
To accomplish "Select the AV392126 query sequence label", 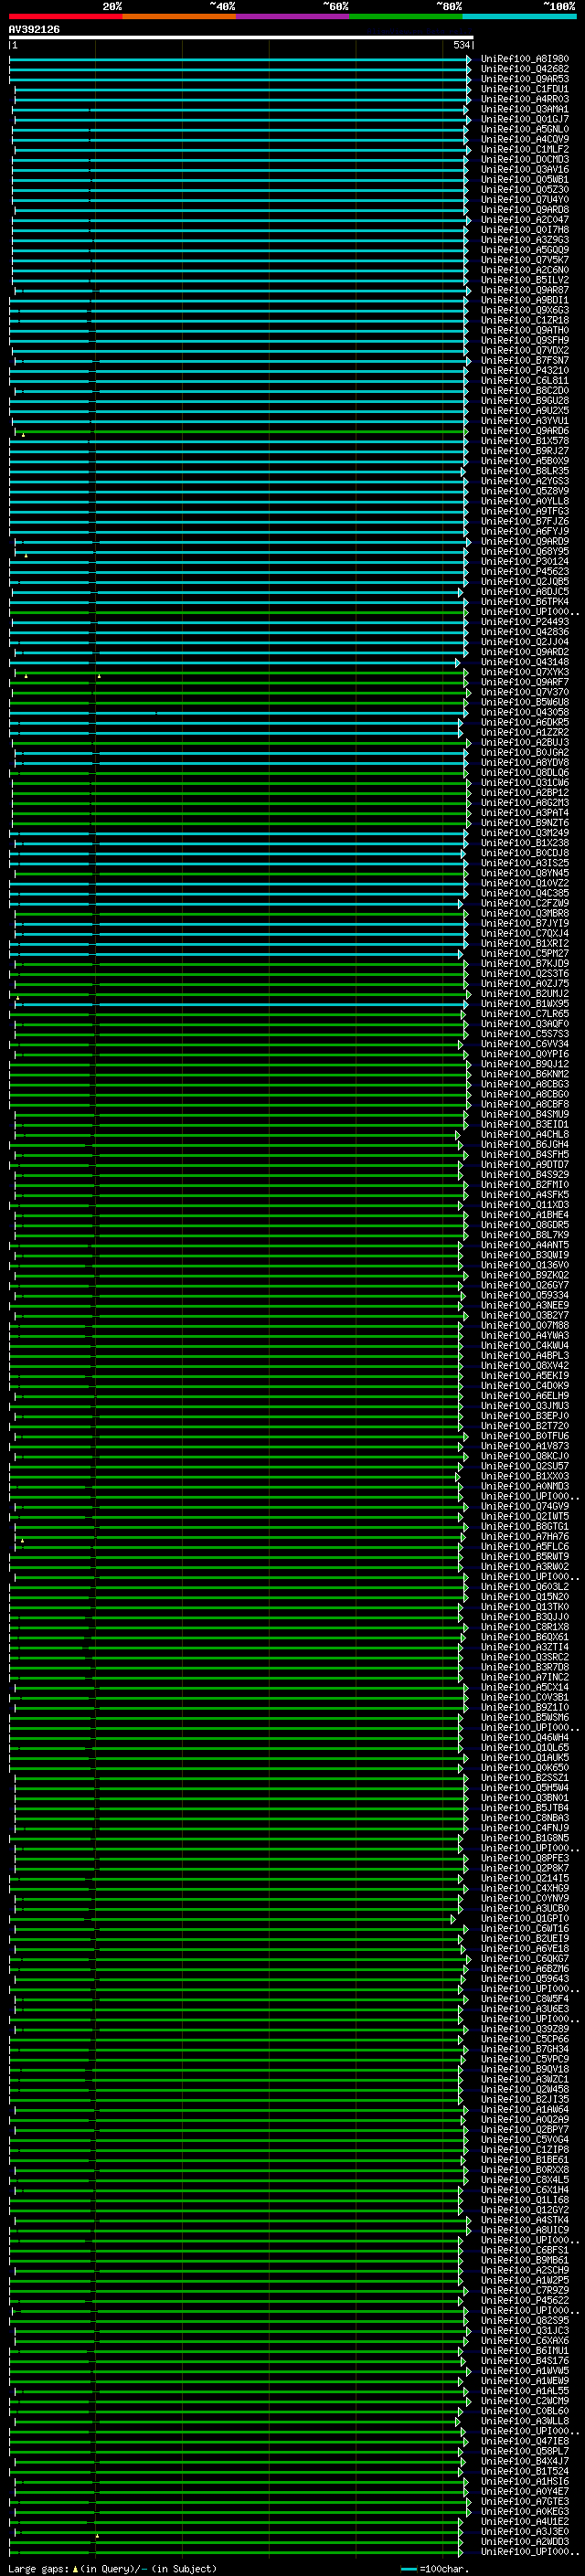I will pyautogui.click(x=34, y=30).
